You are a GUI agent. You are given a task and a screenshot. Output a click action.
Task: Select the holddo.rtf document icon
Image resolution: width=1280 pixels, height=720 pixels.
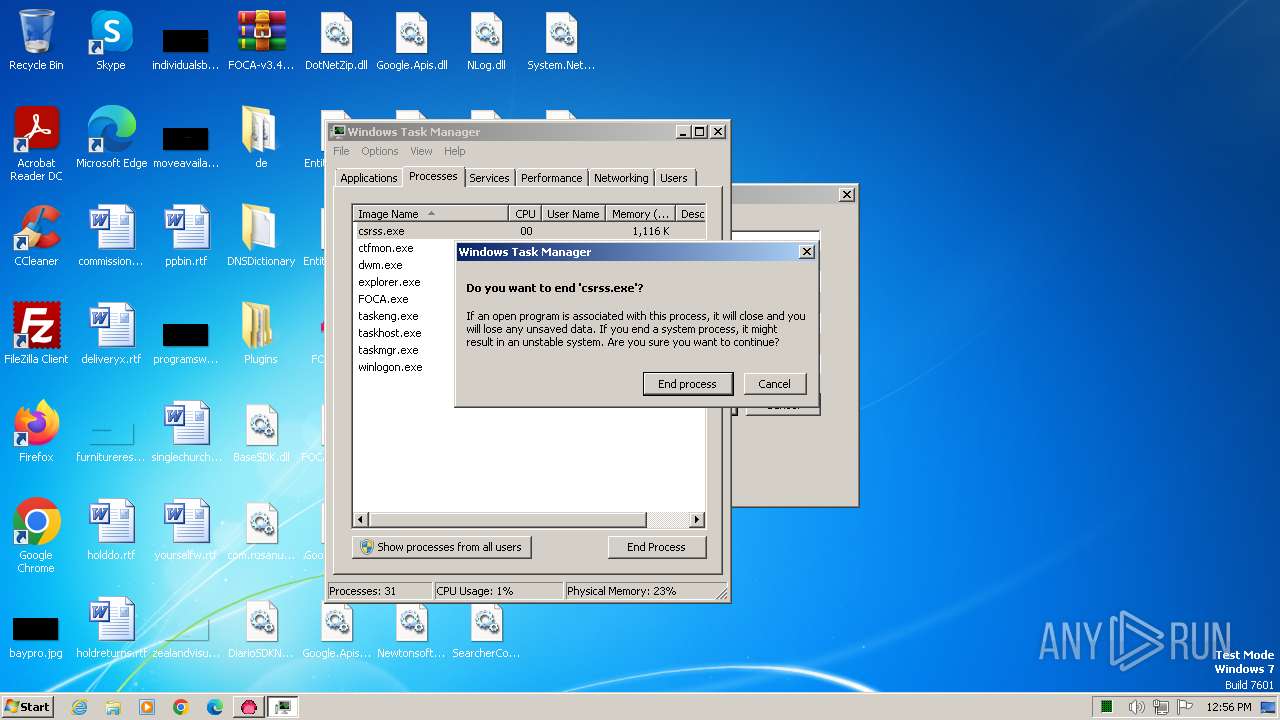pyautogui.click(x=111, y=531)
